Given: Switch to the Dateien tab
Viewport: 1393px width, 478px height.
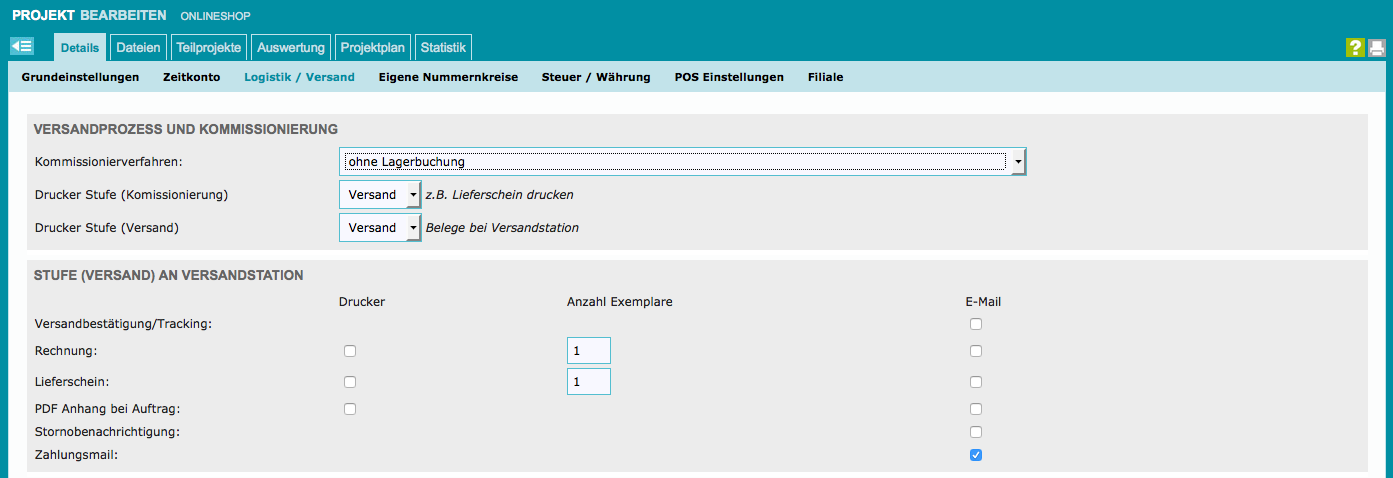Looking at the screenshot, I should (138, 47).
